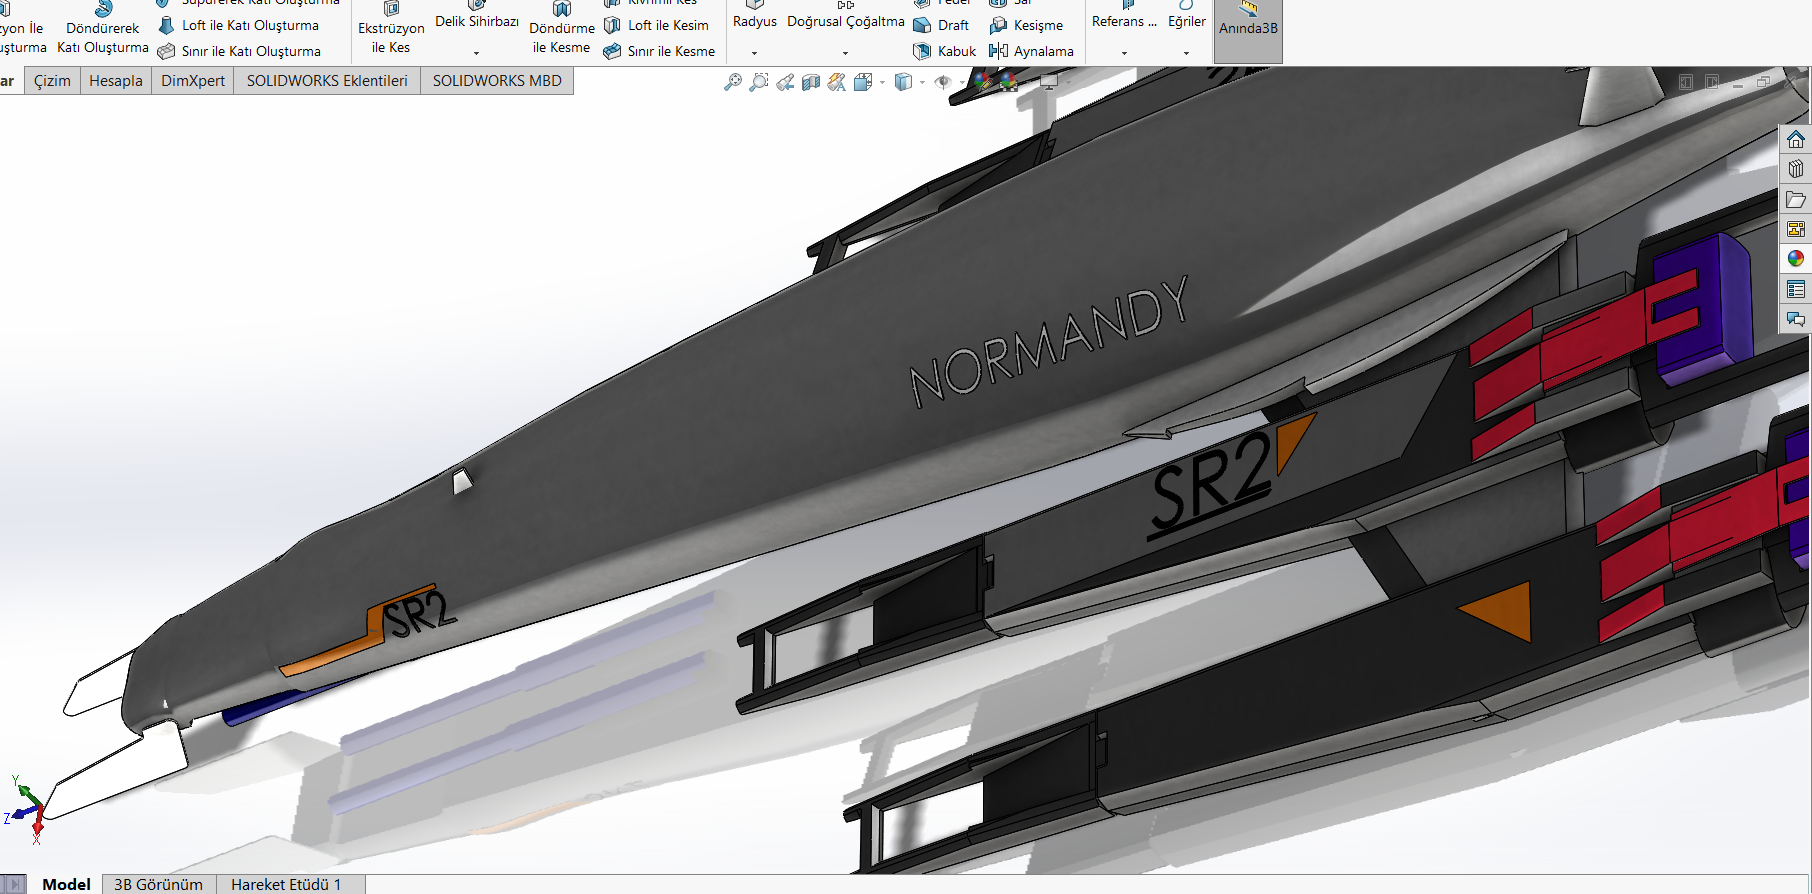
Task: Click the Display Style cube icon
Action: coord(903,82)
